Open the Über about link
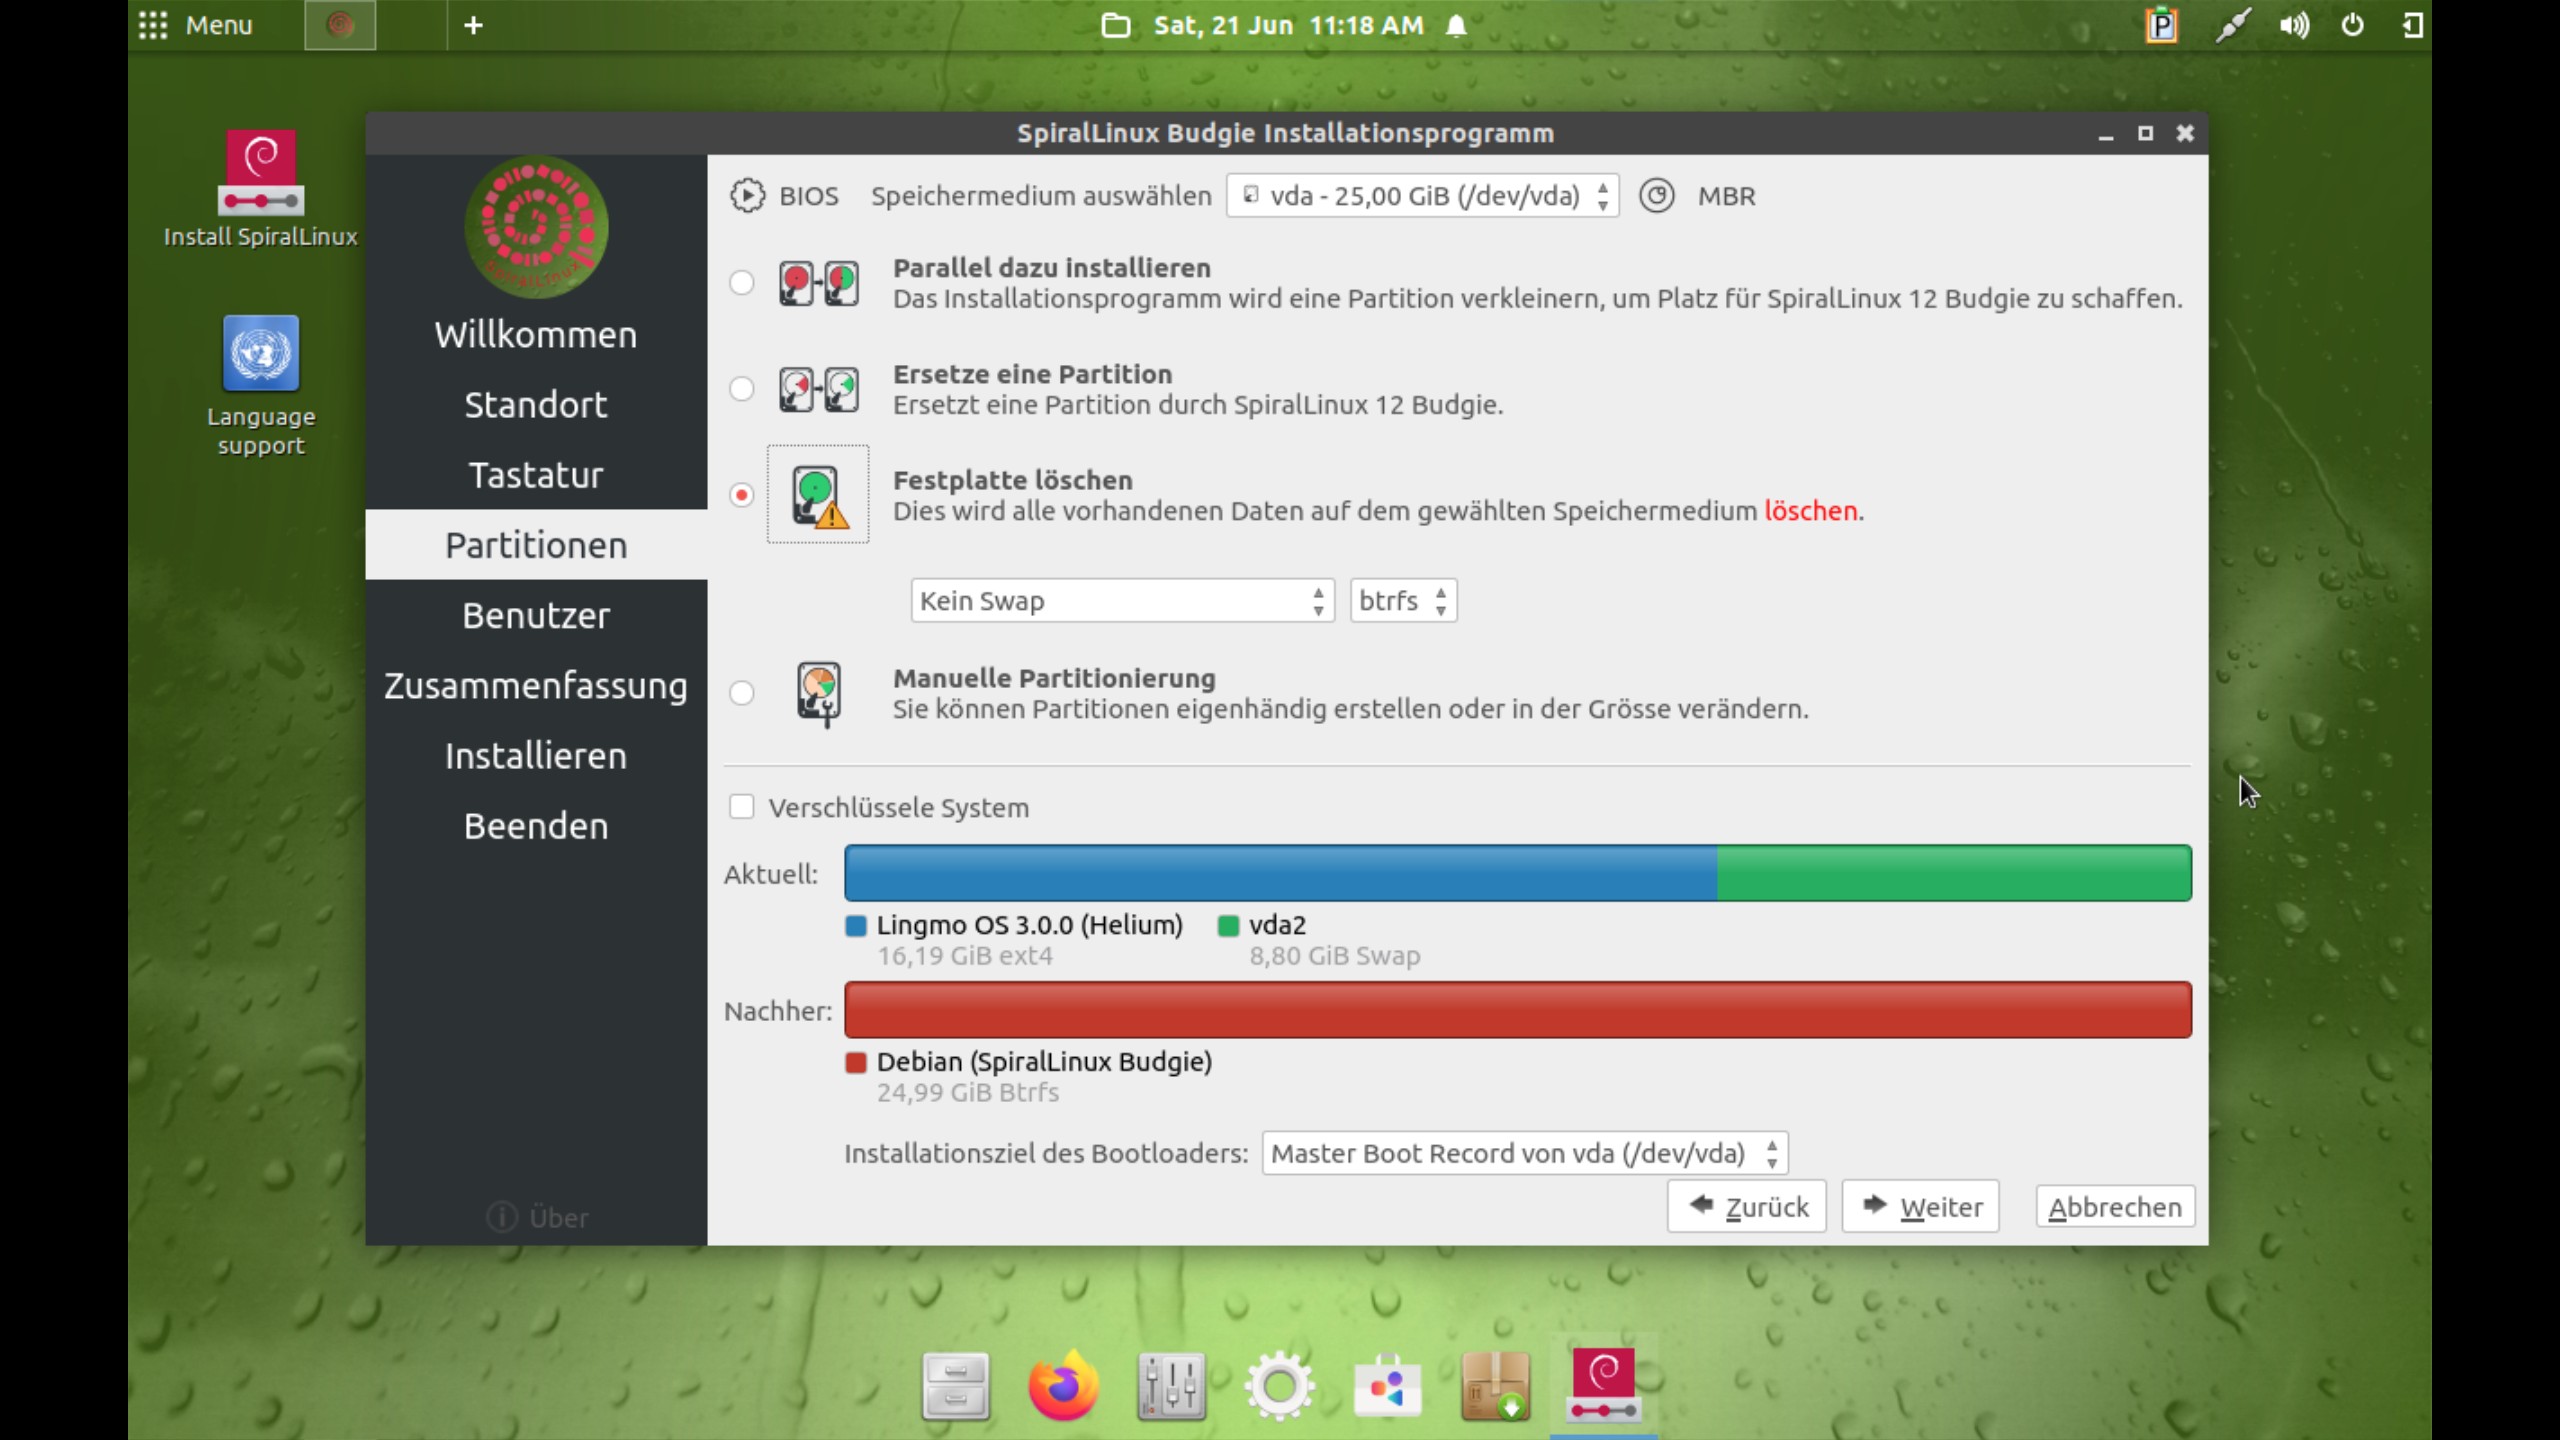Image resolution: width=2560 pixels, height=1440 pixels. pyautogui.click(x=537, y=1217)
